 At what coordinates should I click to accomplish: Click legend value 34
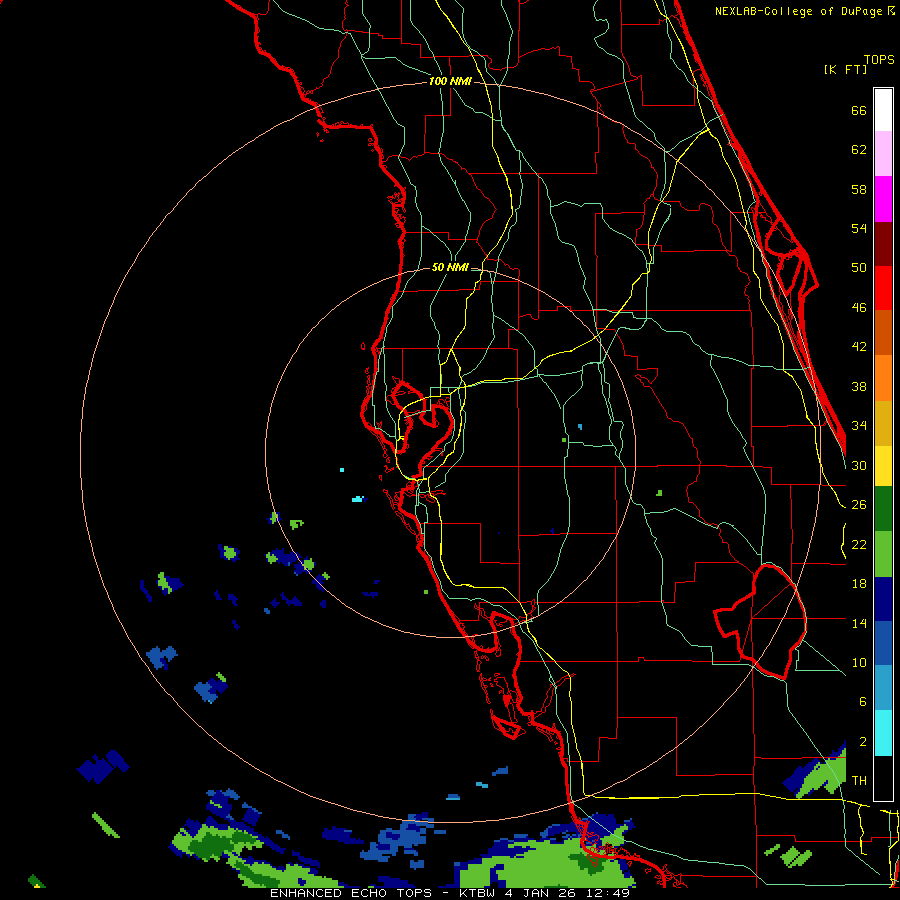point(859,426)
